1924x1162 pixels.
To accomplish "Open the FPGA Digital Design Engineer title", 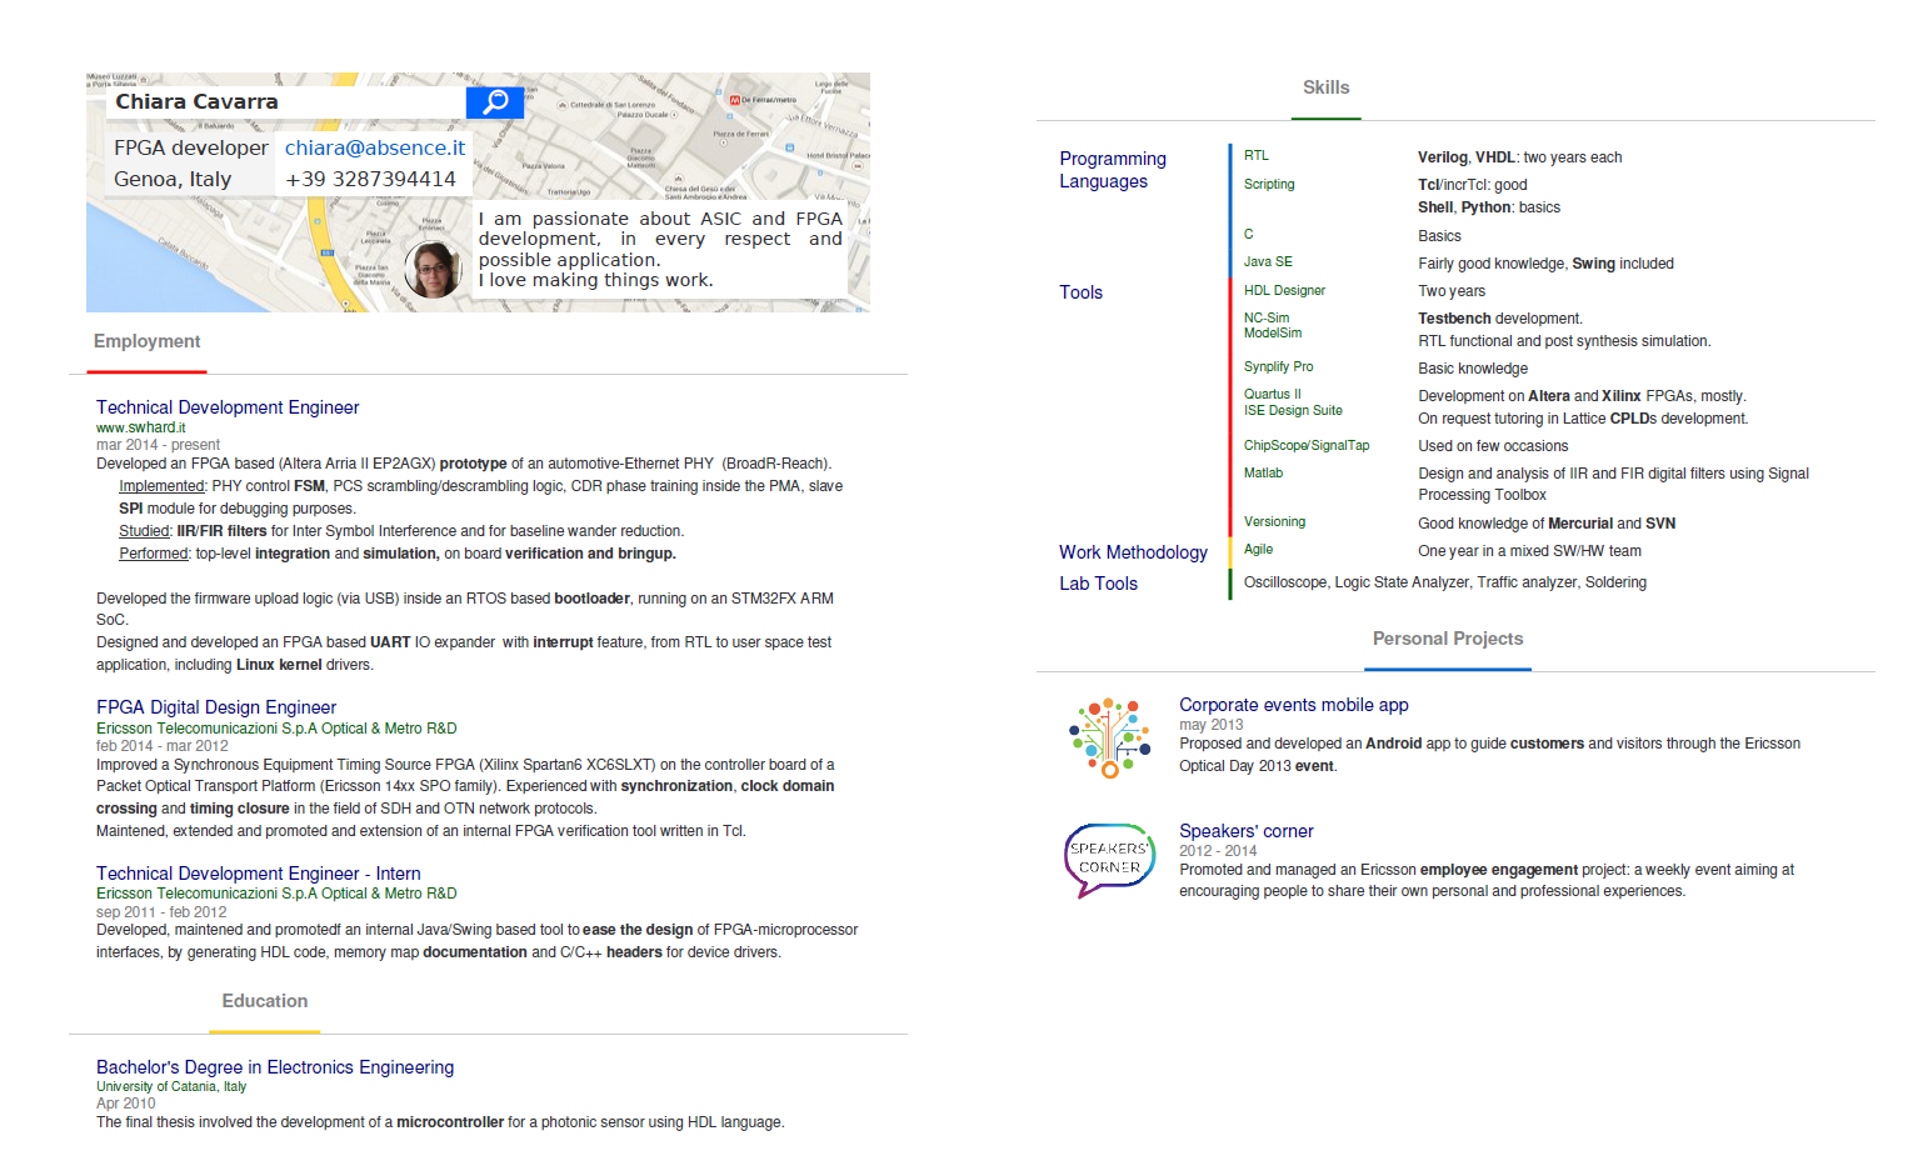I will click(216, 707).
